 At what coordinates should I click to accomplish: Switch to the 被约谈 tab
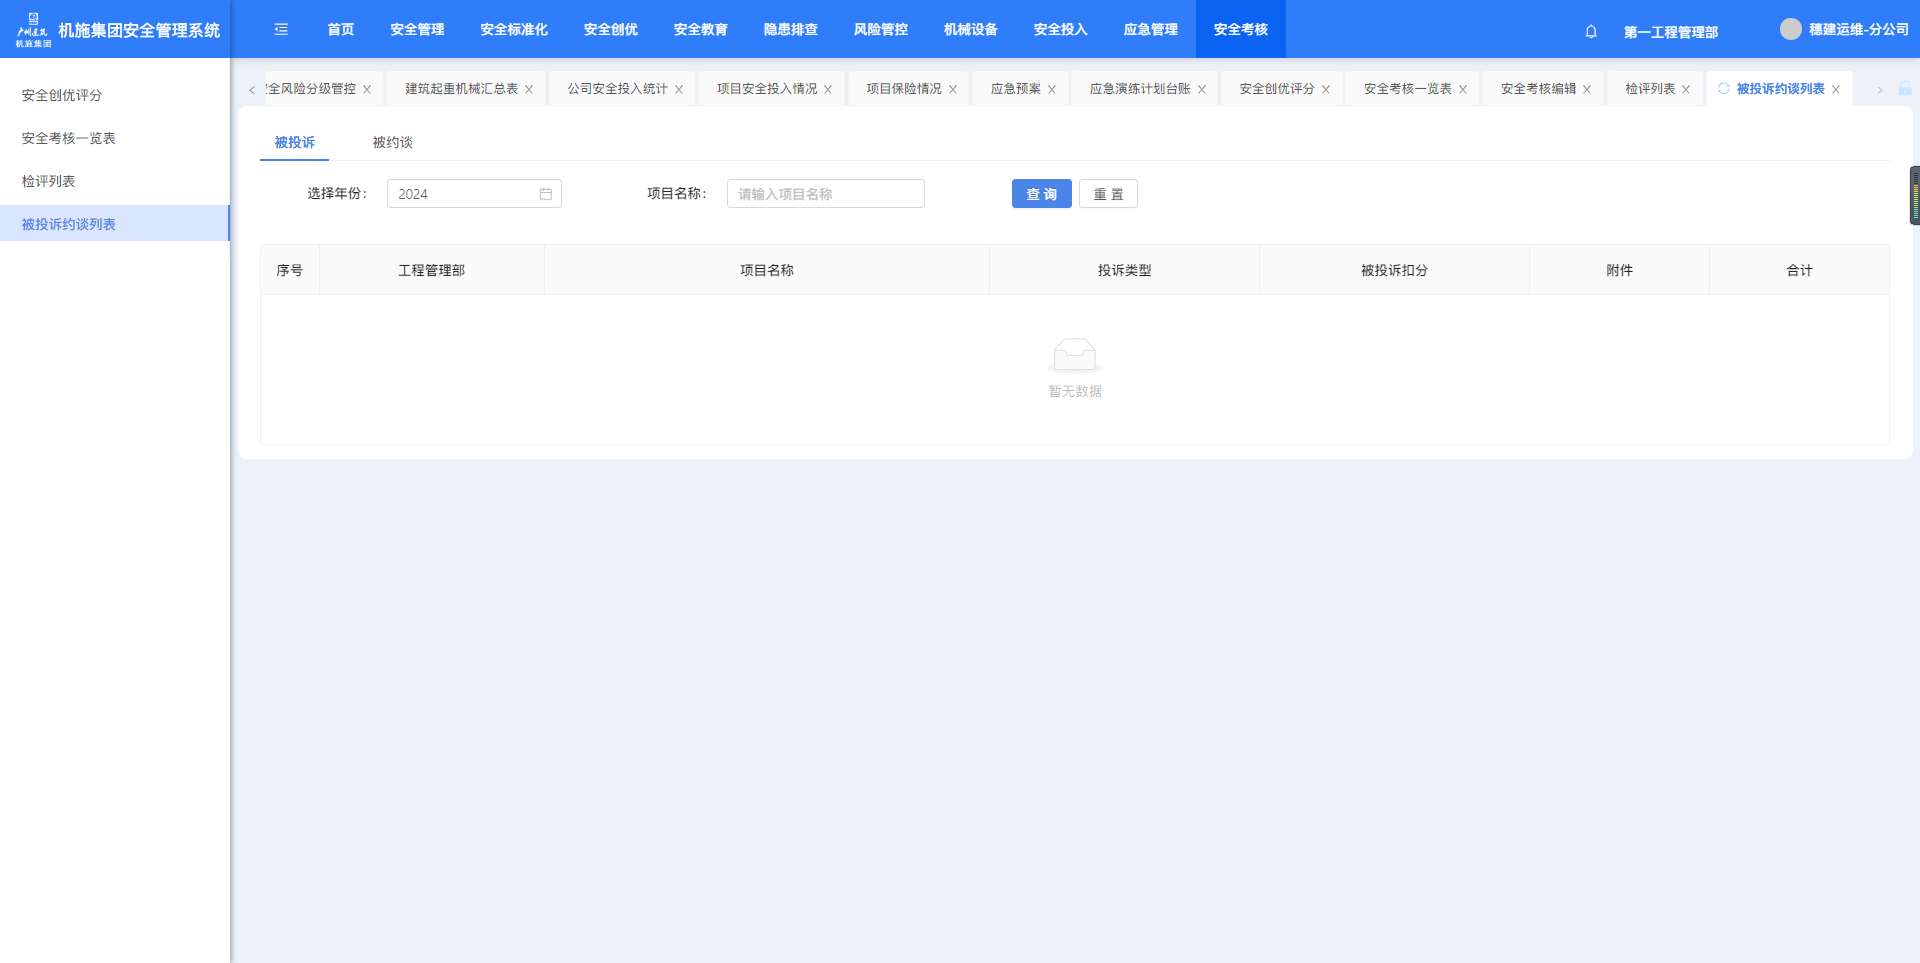[392, 143]
